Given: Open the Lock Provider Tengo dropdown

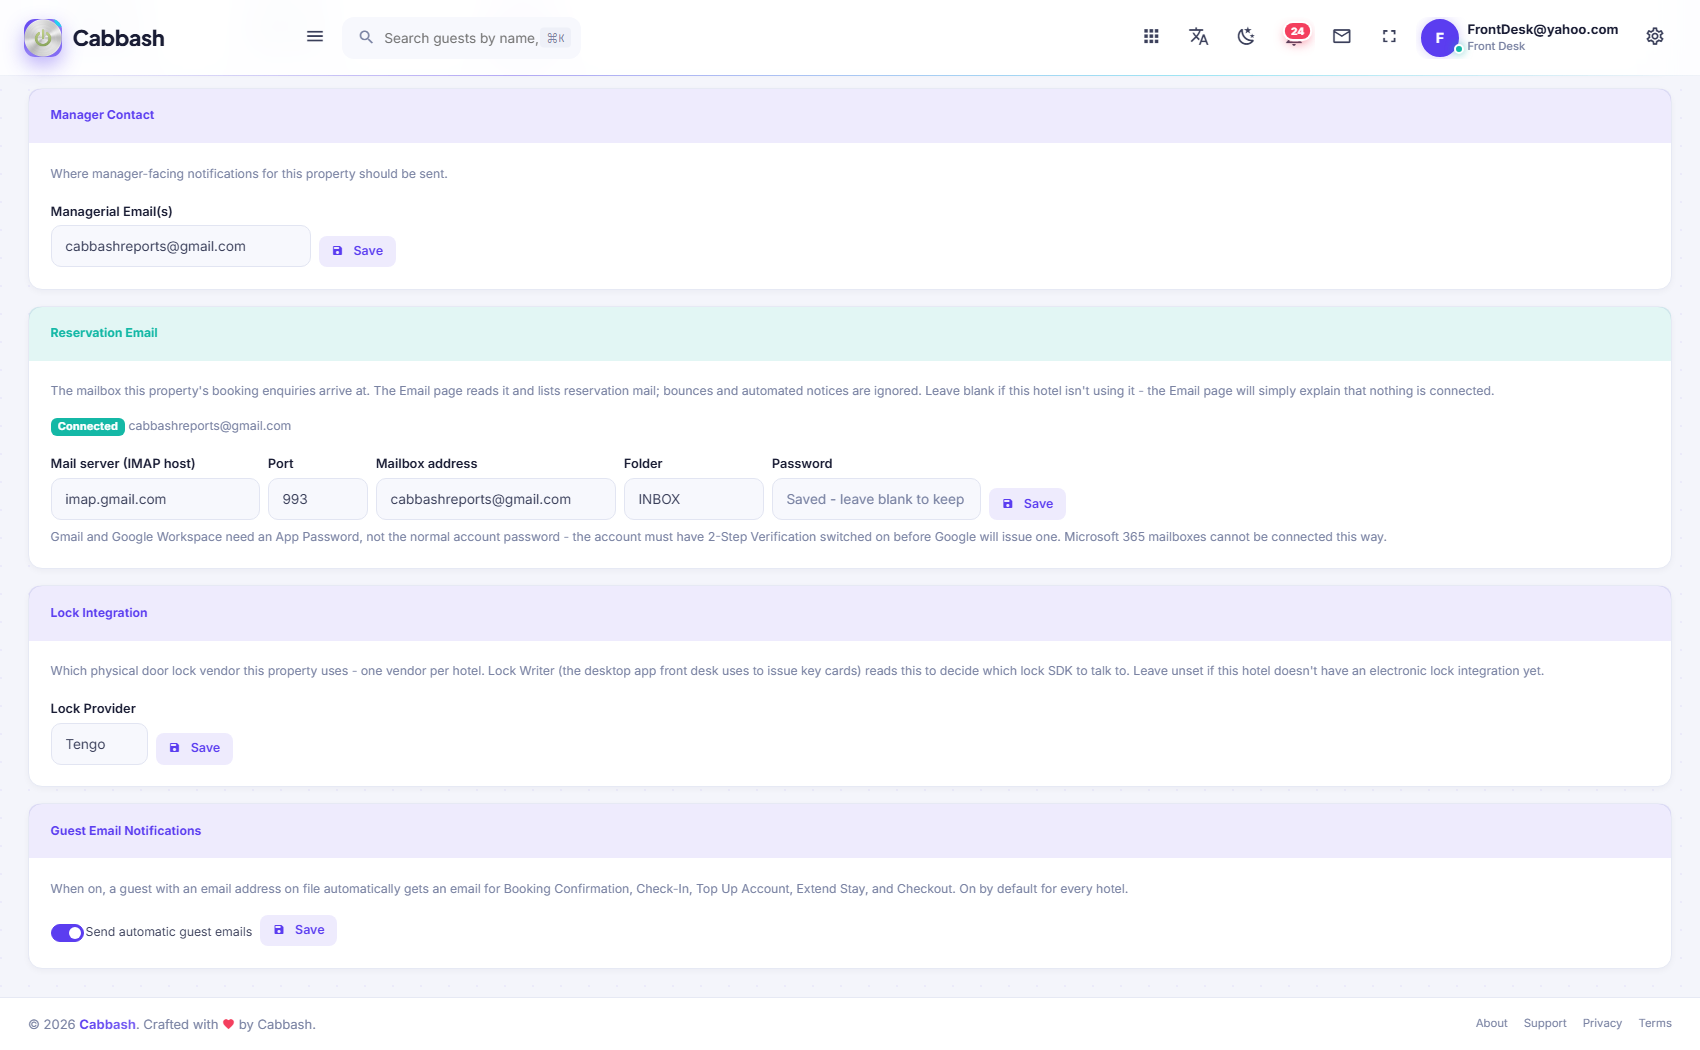Looking at the screenshot, I should (x=99, y=744).
